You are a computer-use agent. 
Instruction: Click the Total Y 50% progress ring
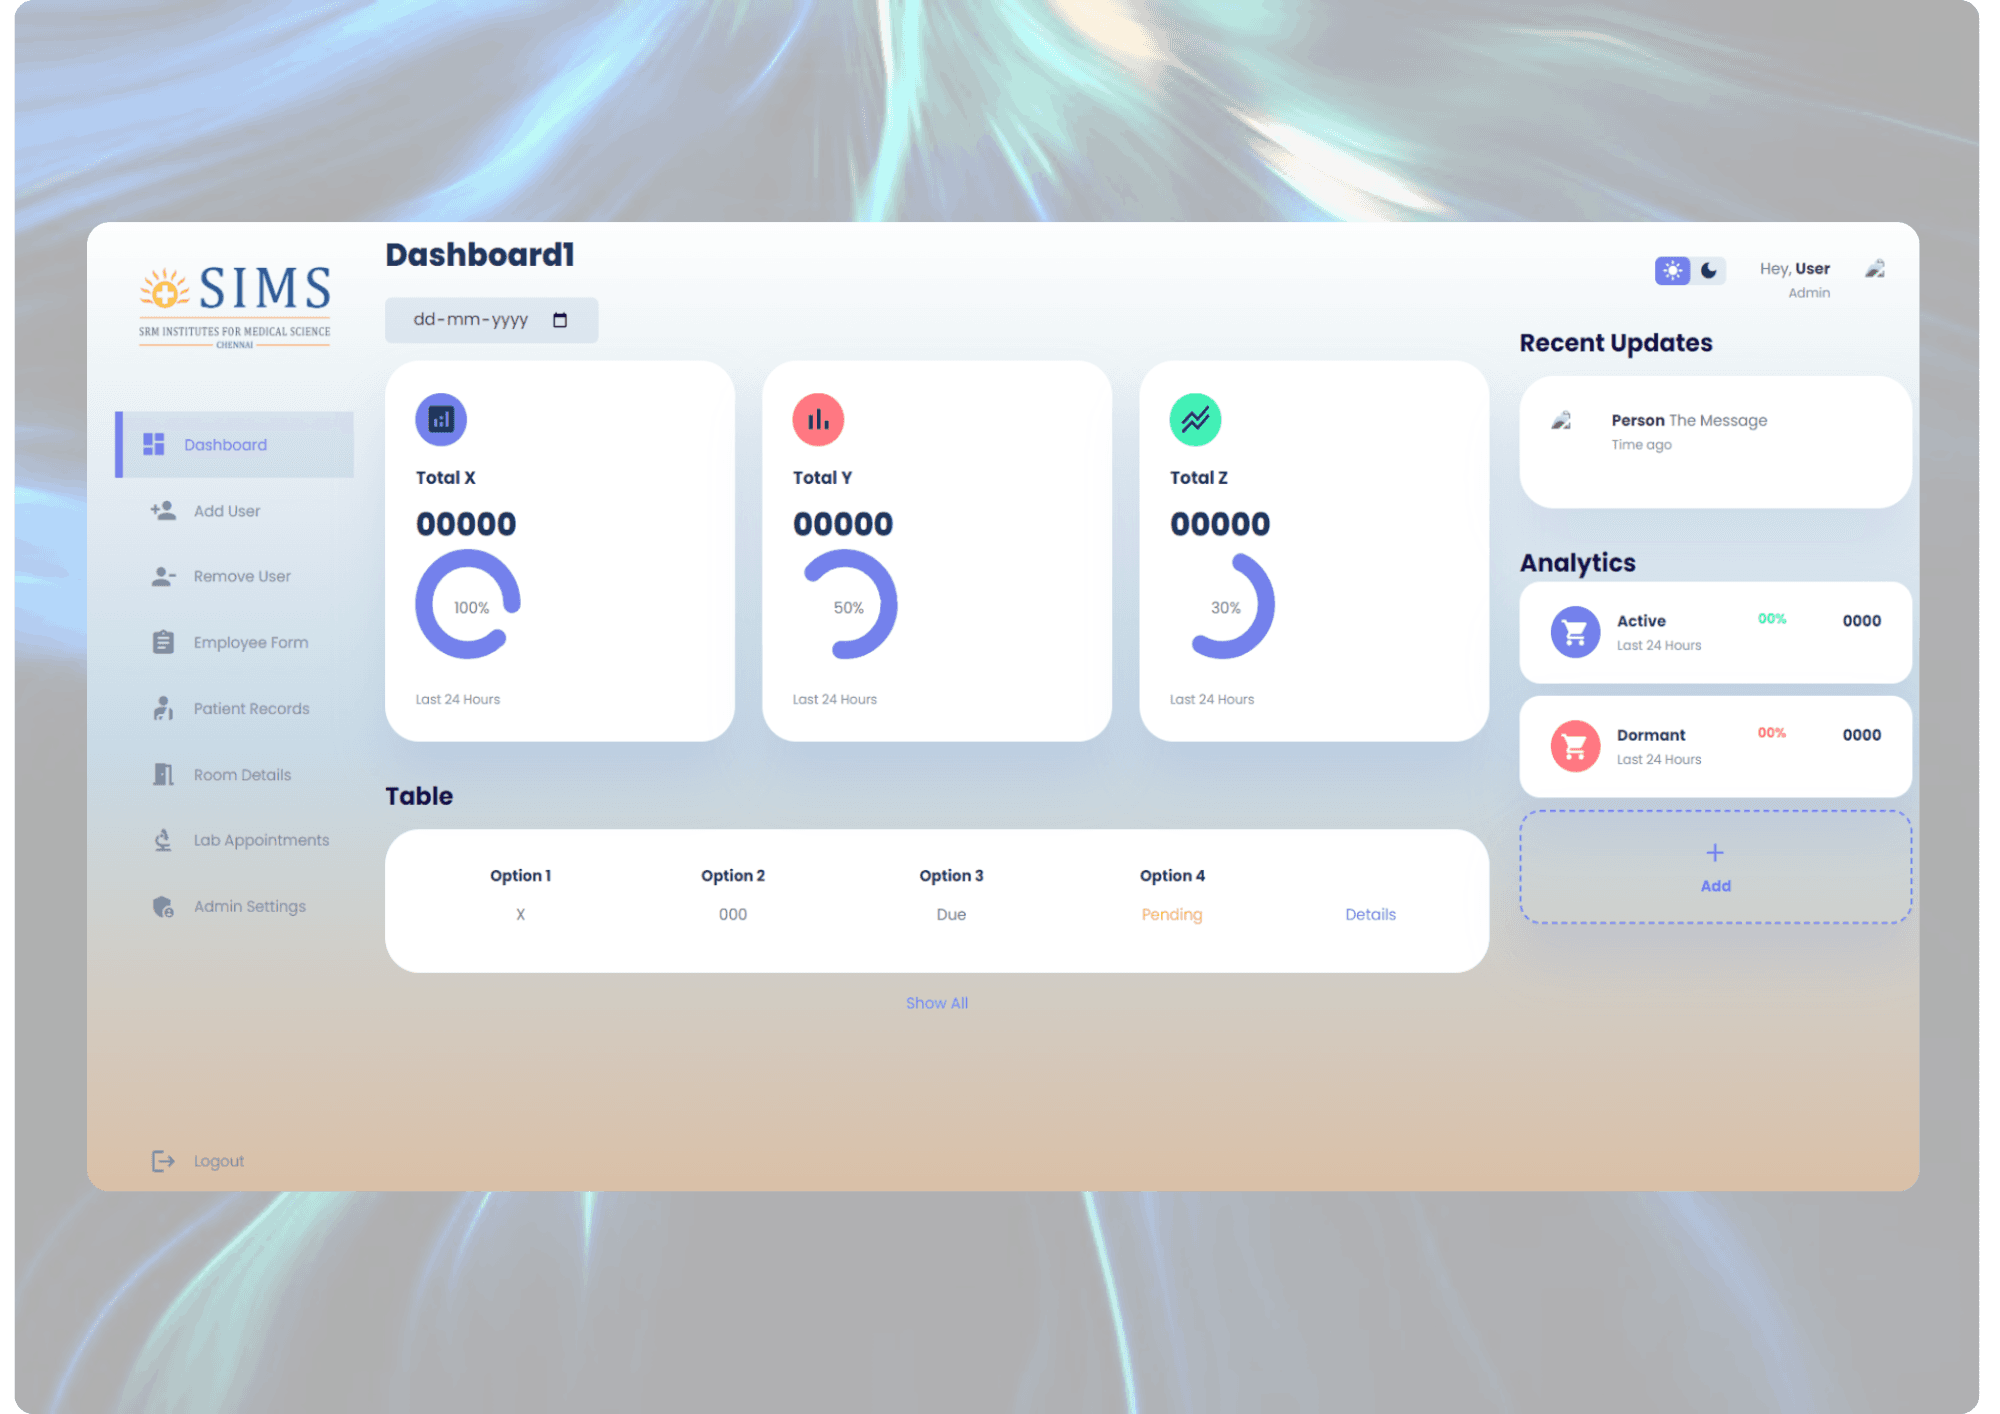click(848, 605)
